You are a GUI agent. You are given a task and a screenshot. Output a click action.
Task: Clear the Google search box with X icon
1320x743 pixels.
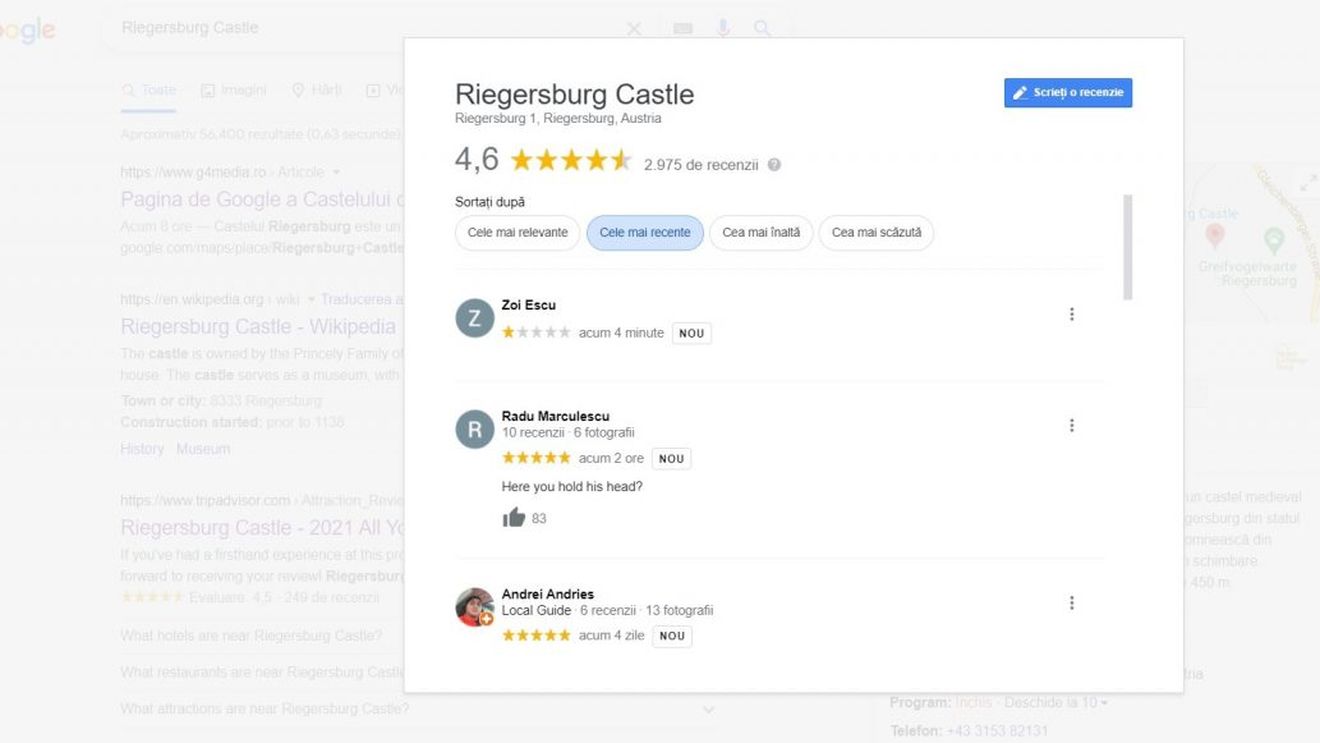coord(634,29)
